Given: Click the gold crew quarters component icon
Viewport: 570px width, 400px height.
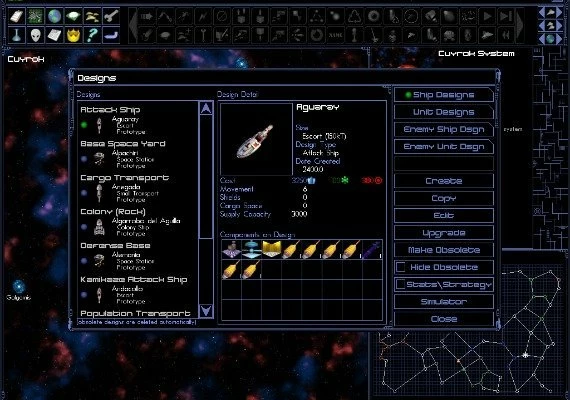Looking at the screenshot, I should (x=272, y=249).
